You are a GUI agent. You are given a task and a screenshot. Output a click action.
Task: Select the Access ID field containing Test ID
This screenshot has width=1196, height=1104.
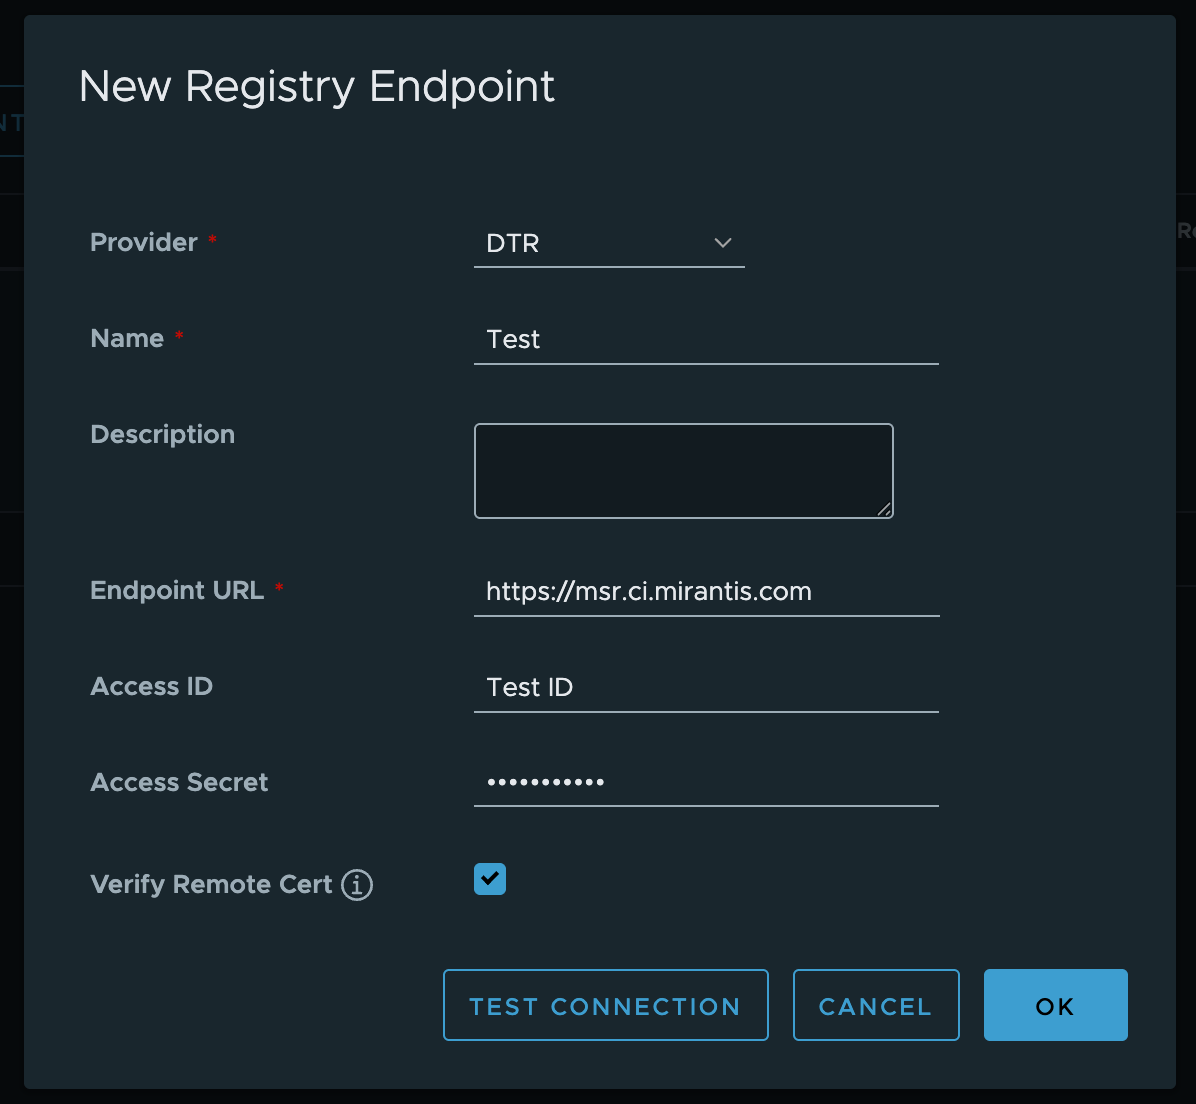point(705,687)
